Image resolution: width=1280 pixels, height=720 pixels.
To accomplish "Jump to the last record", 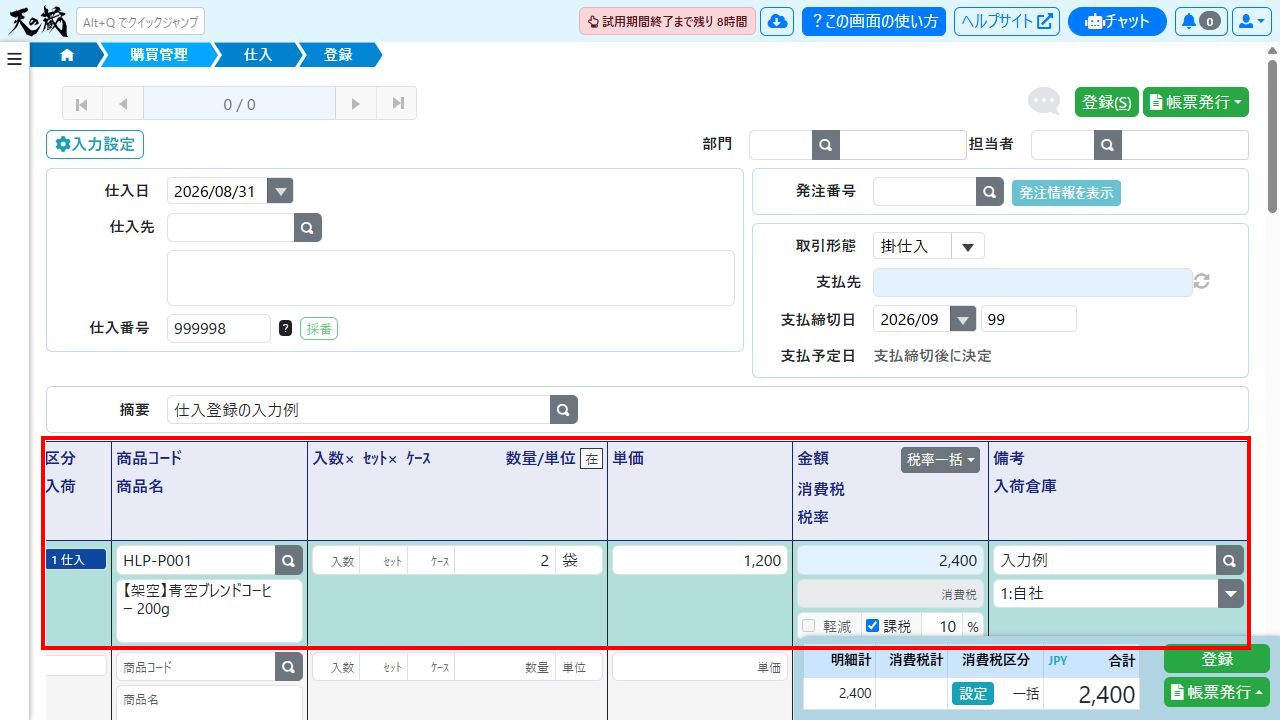I will pos(397,103).
